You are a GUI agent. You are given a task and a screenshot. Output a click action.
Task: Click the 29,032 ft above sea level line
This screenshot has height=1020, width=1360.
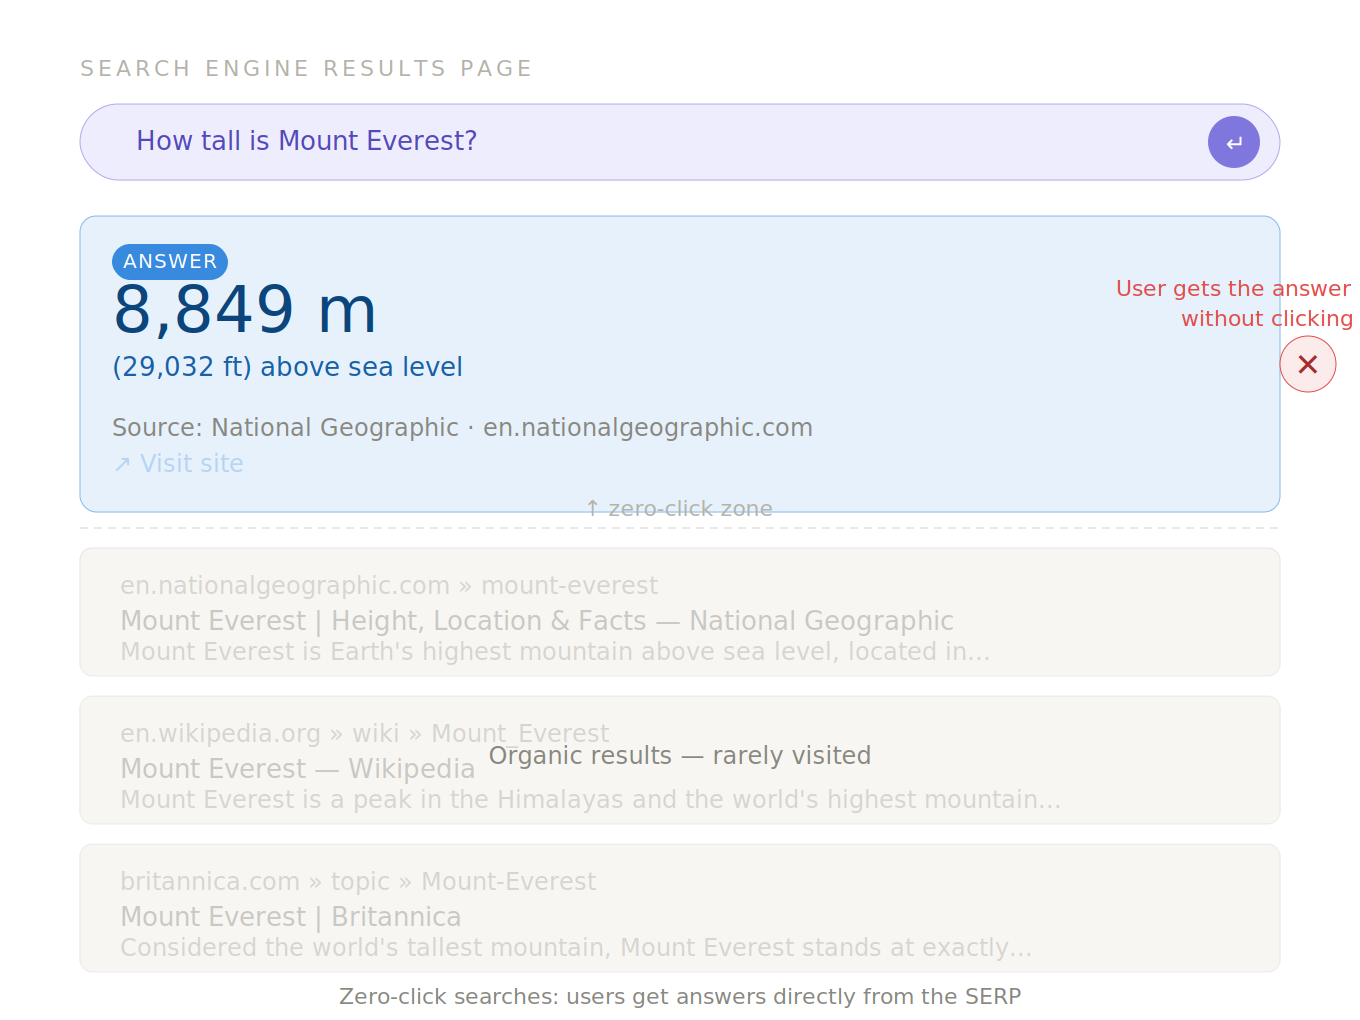click(x=287, y=367)
